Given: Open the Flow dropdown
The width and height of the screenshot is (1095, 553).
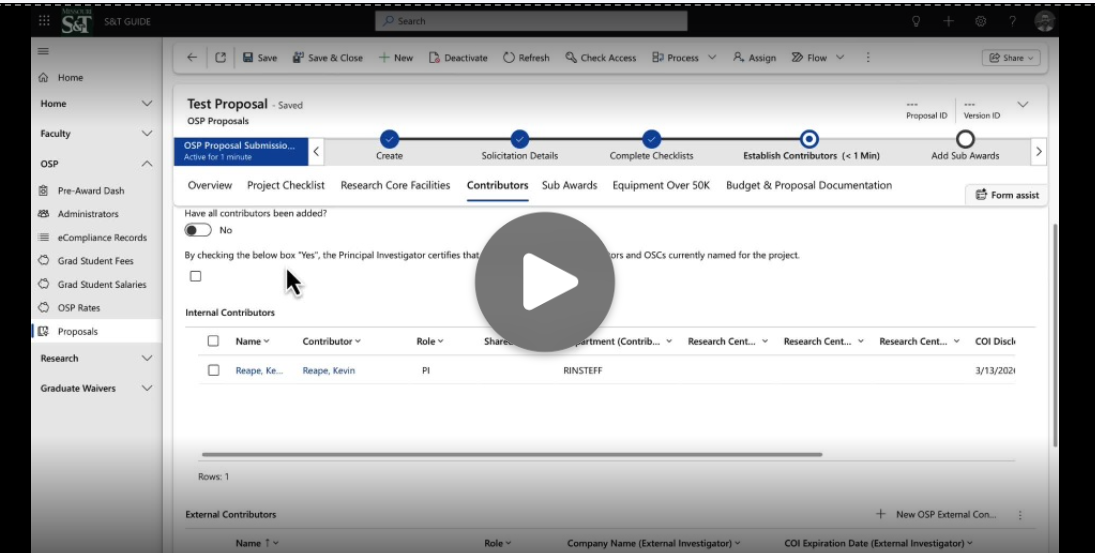Looking at the screenshot, I should pos(817,58).
